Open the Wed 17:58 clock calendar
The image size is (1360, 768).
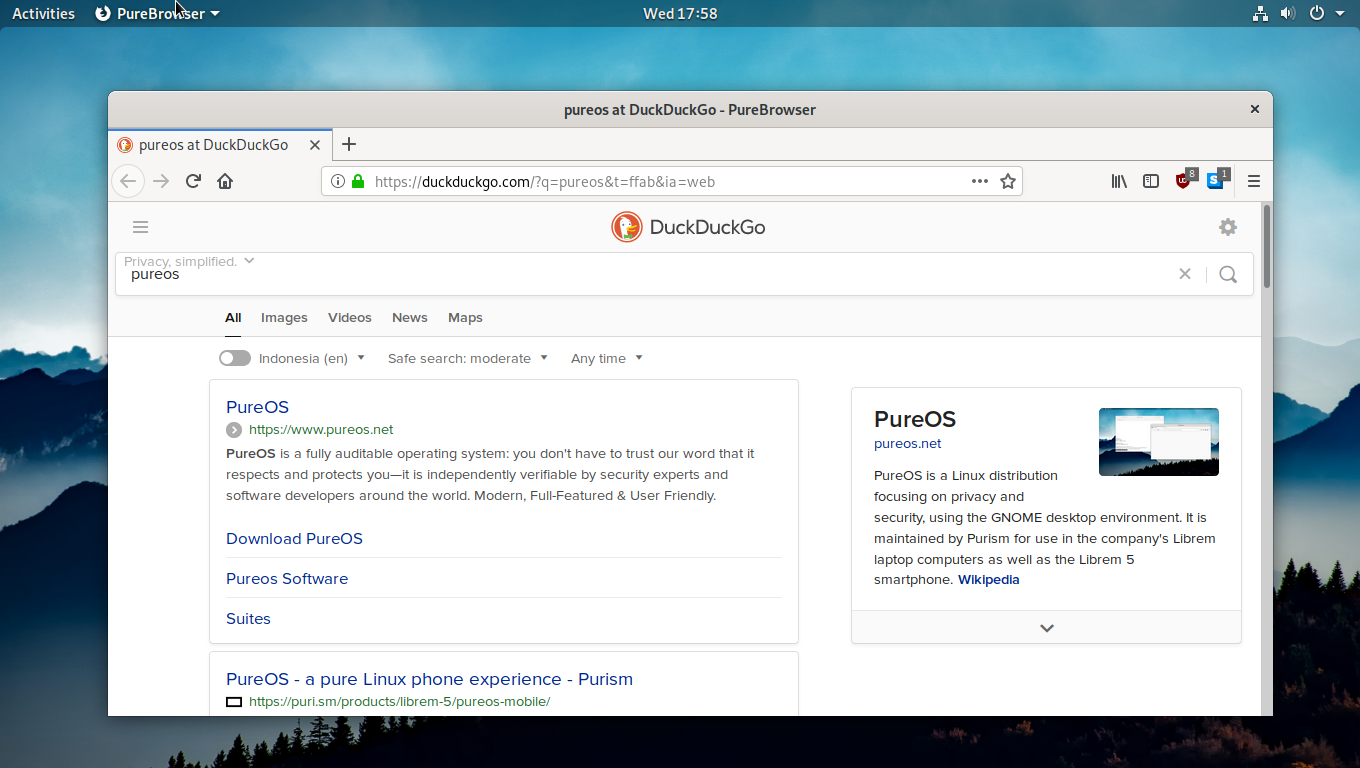680,13
